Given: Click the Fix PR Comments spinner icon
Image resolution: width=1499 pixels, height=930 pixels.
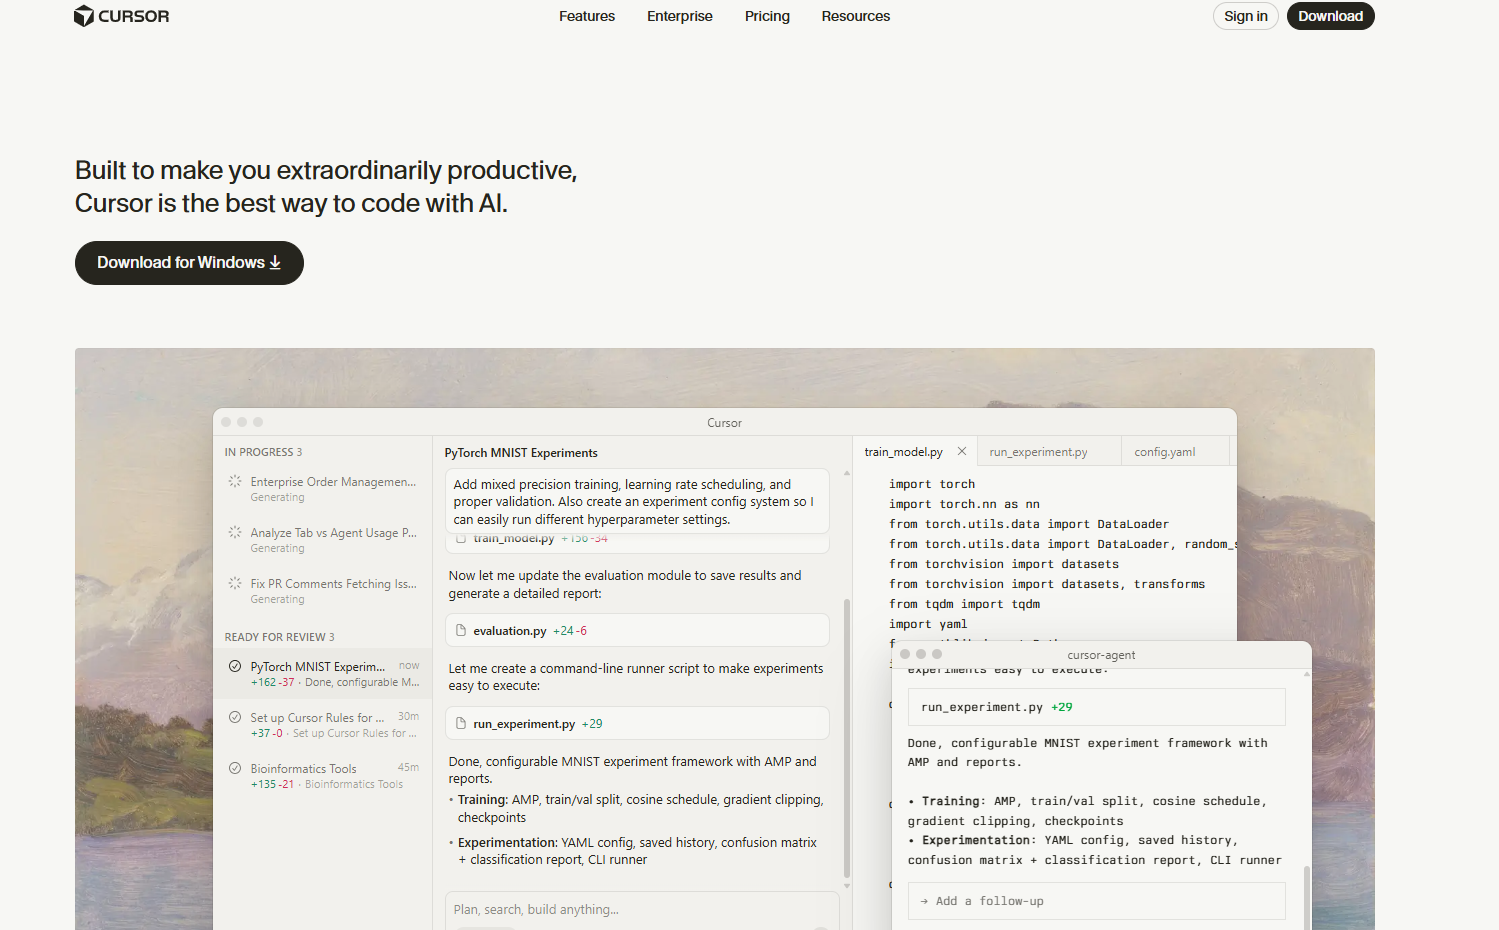Looking at the screenshot, I should pyautogui.click(x=235, y=584).
